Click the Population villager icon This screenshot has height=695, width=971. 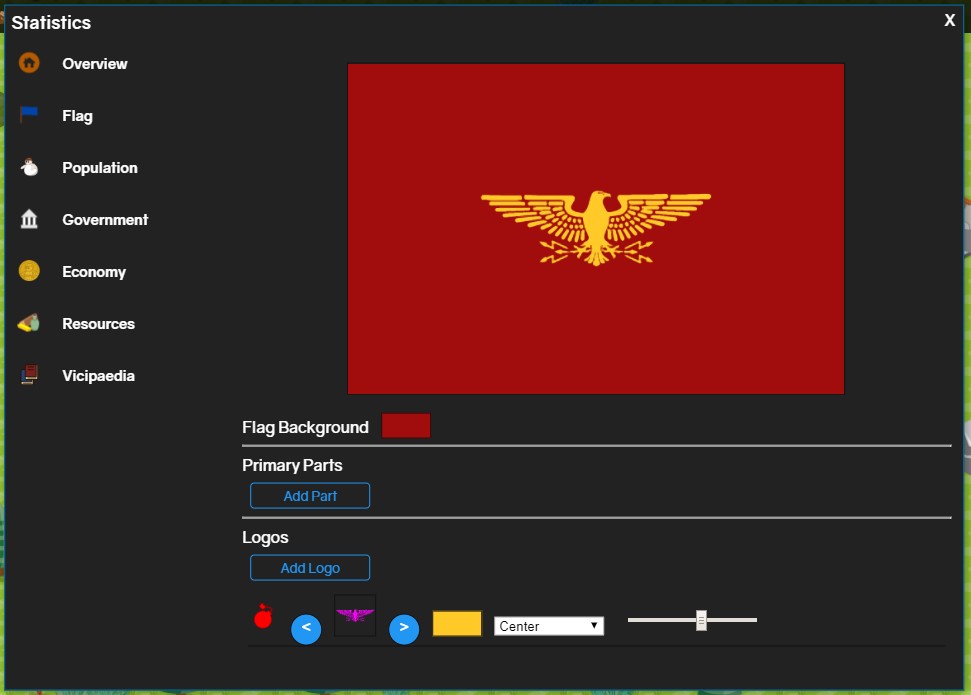tap(29, 167)
